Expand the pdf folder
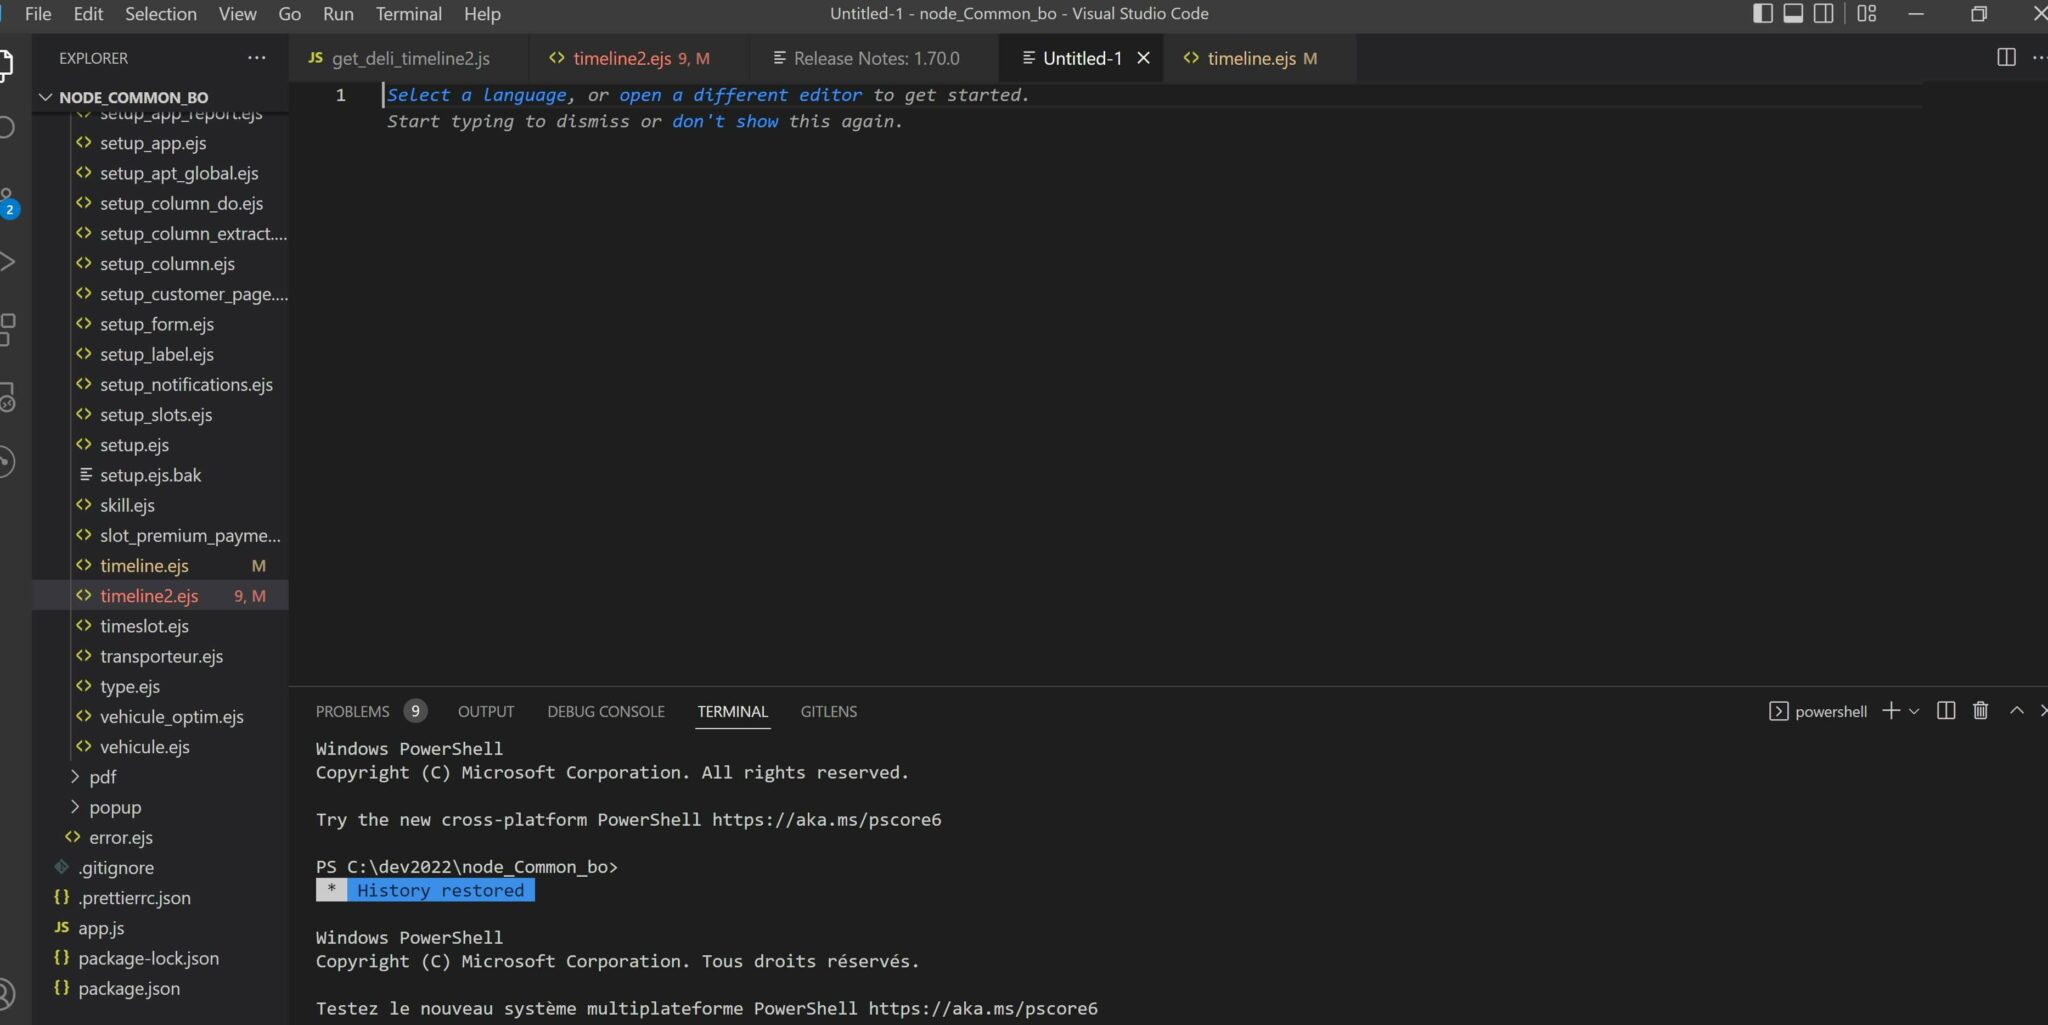Viewport: 2048px width, 1025px height. coord(103,776)
